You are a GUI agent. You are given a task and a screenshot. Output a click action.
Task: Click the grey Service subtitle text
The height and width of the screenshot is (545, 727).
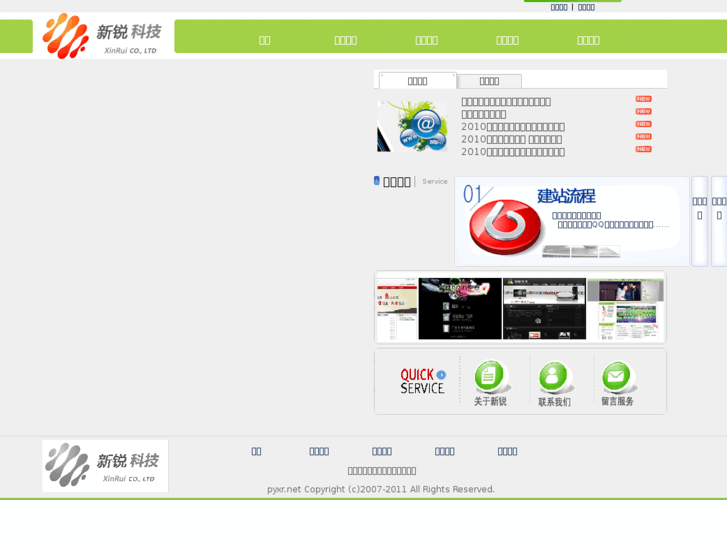[435, 181]
